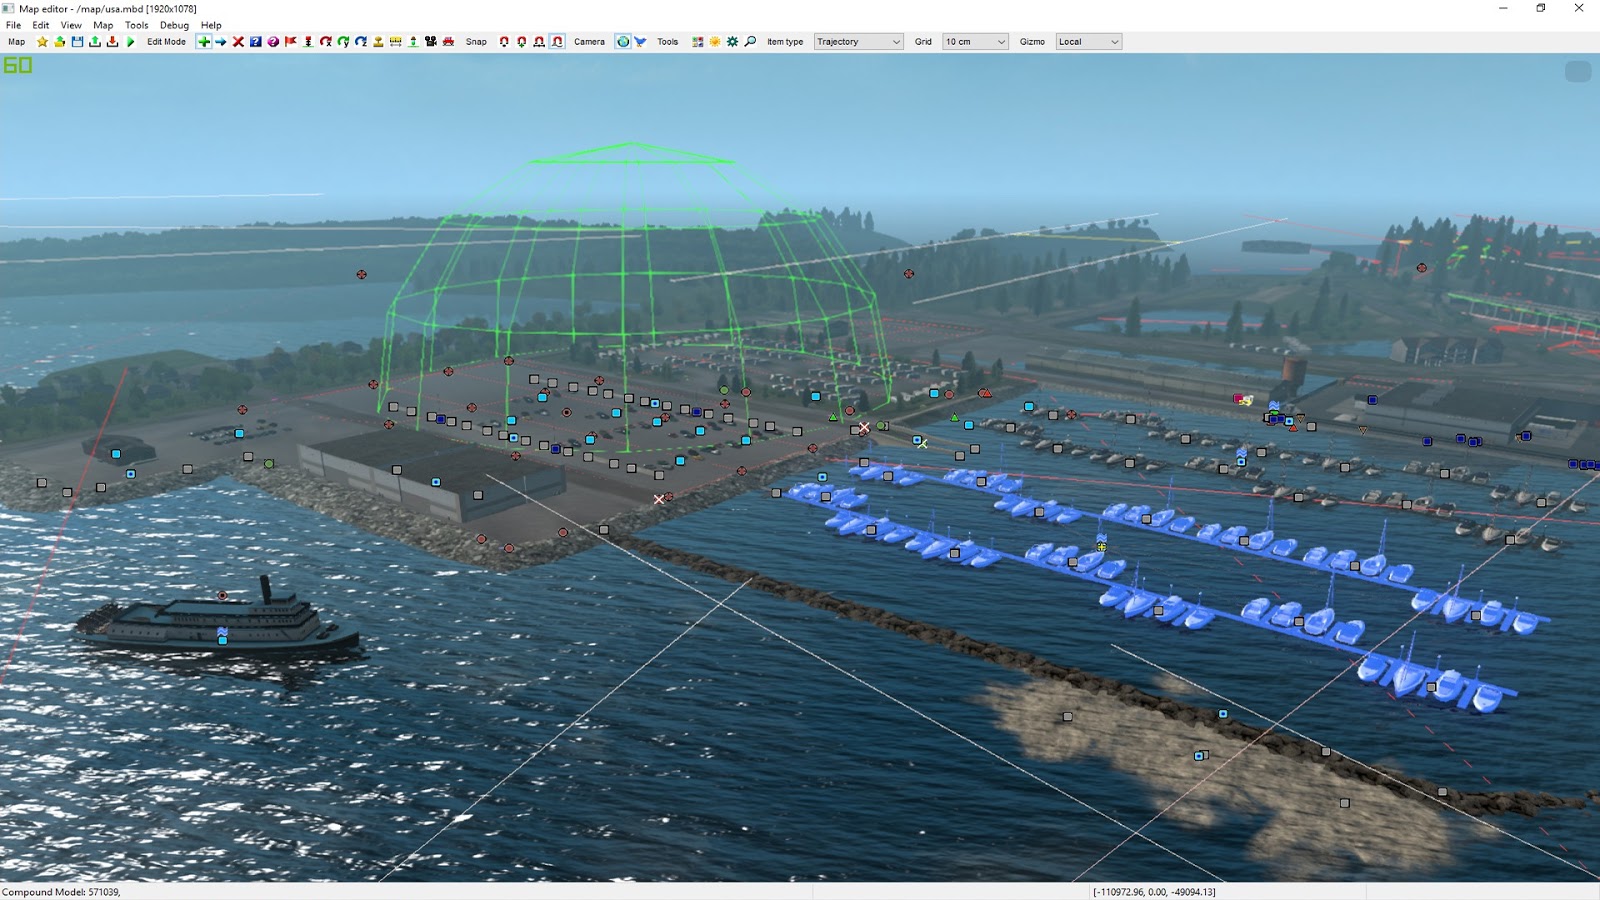Toggle the globe camera mode button
The image size is (1600, 900).
623,42
